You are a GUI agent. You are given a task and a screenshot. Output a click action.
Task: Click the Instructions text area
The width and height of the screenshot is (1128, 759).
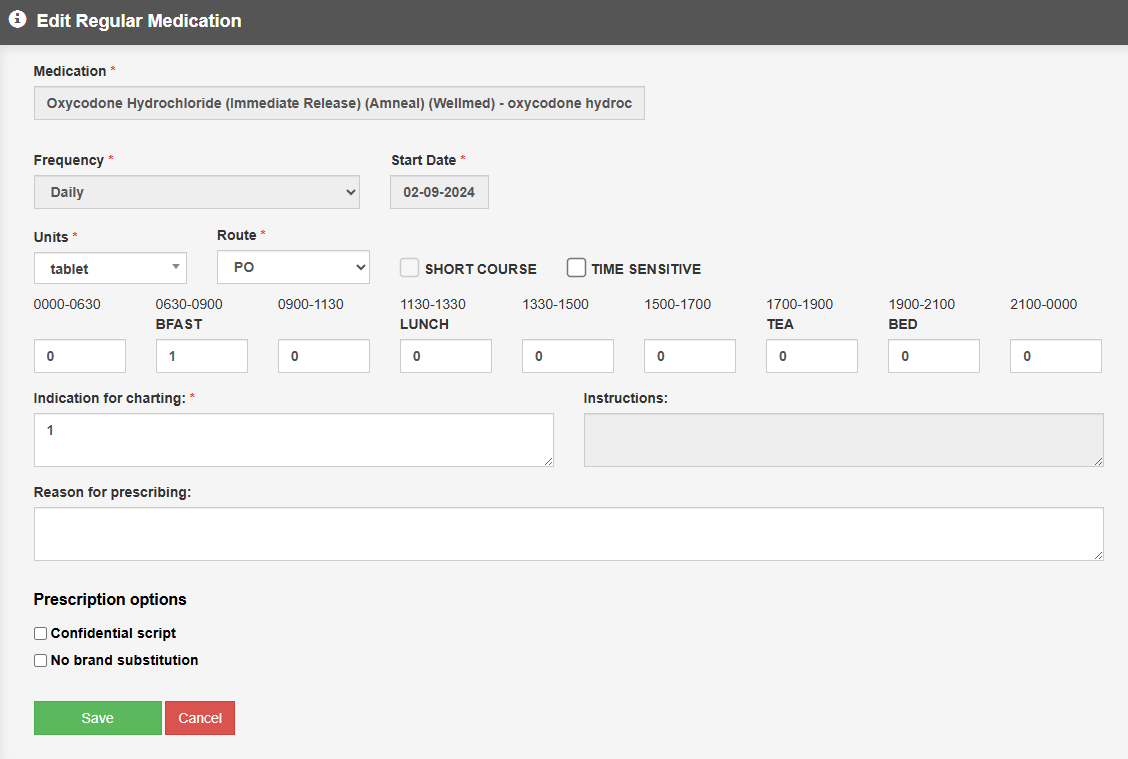843,440
